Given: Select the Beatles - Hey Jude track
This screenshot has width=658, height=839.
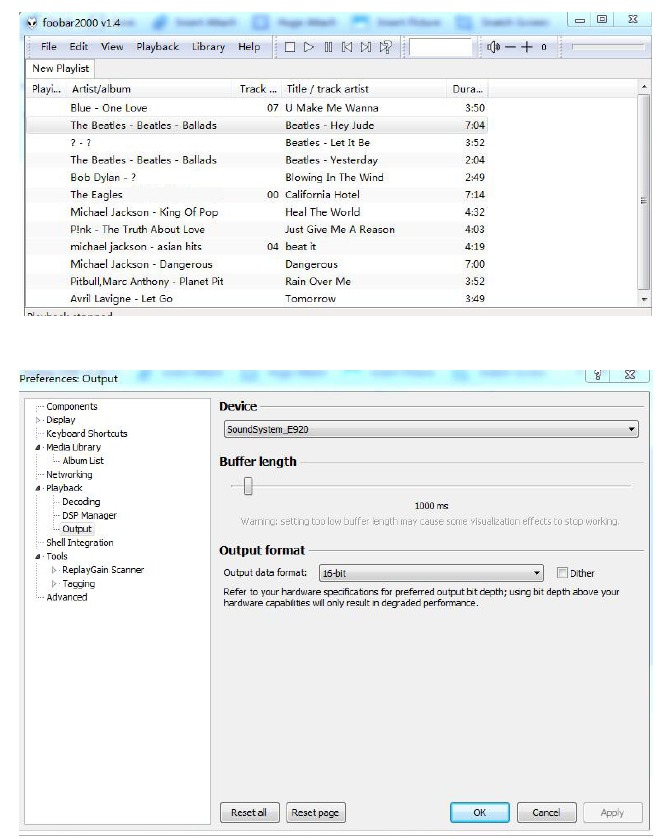Looking at the screenshot, I should click(x=256, y=125).
